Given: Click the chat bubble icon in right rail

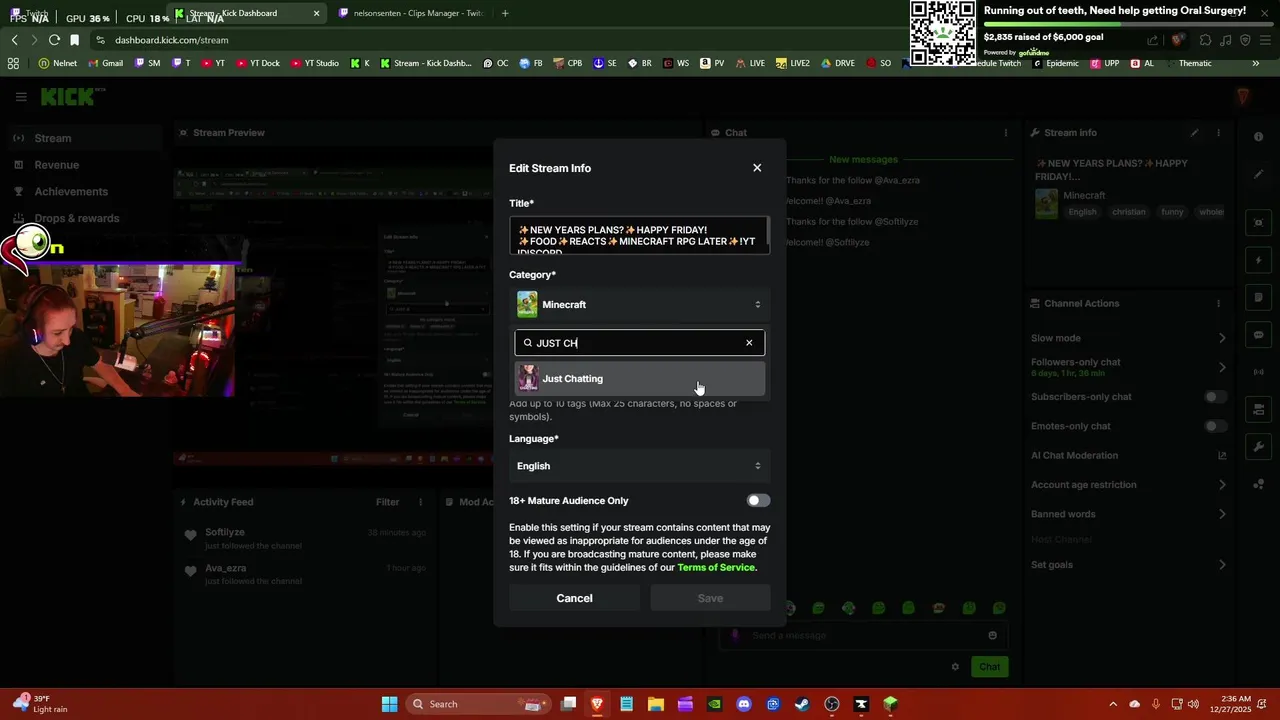Looking at the screenshot, I should 1259,335.
